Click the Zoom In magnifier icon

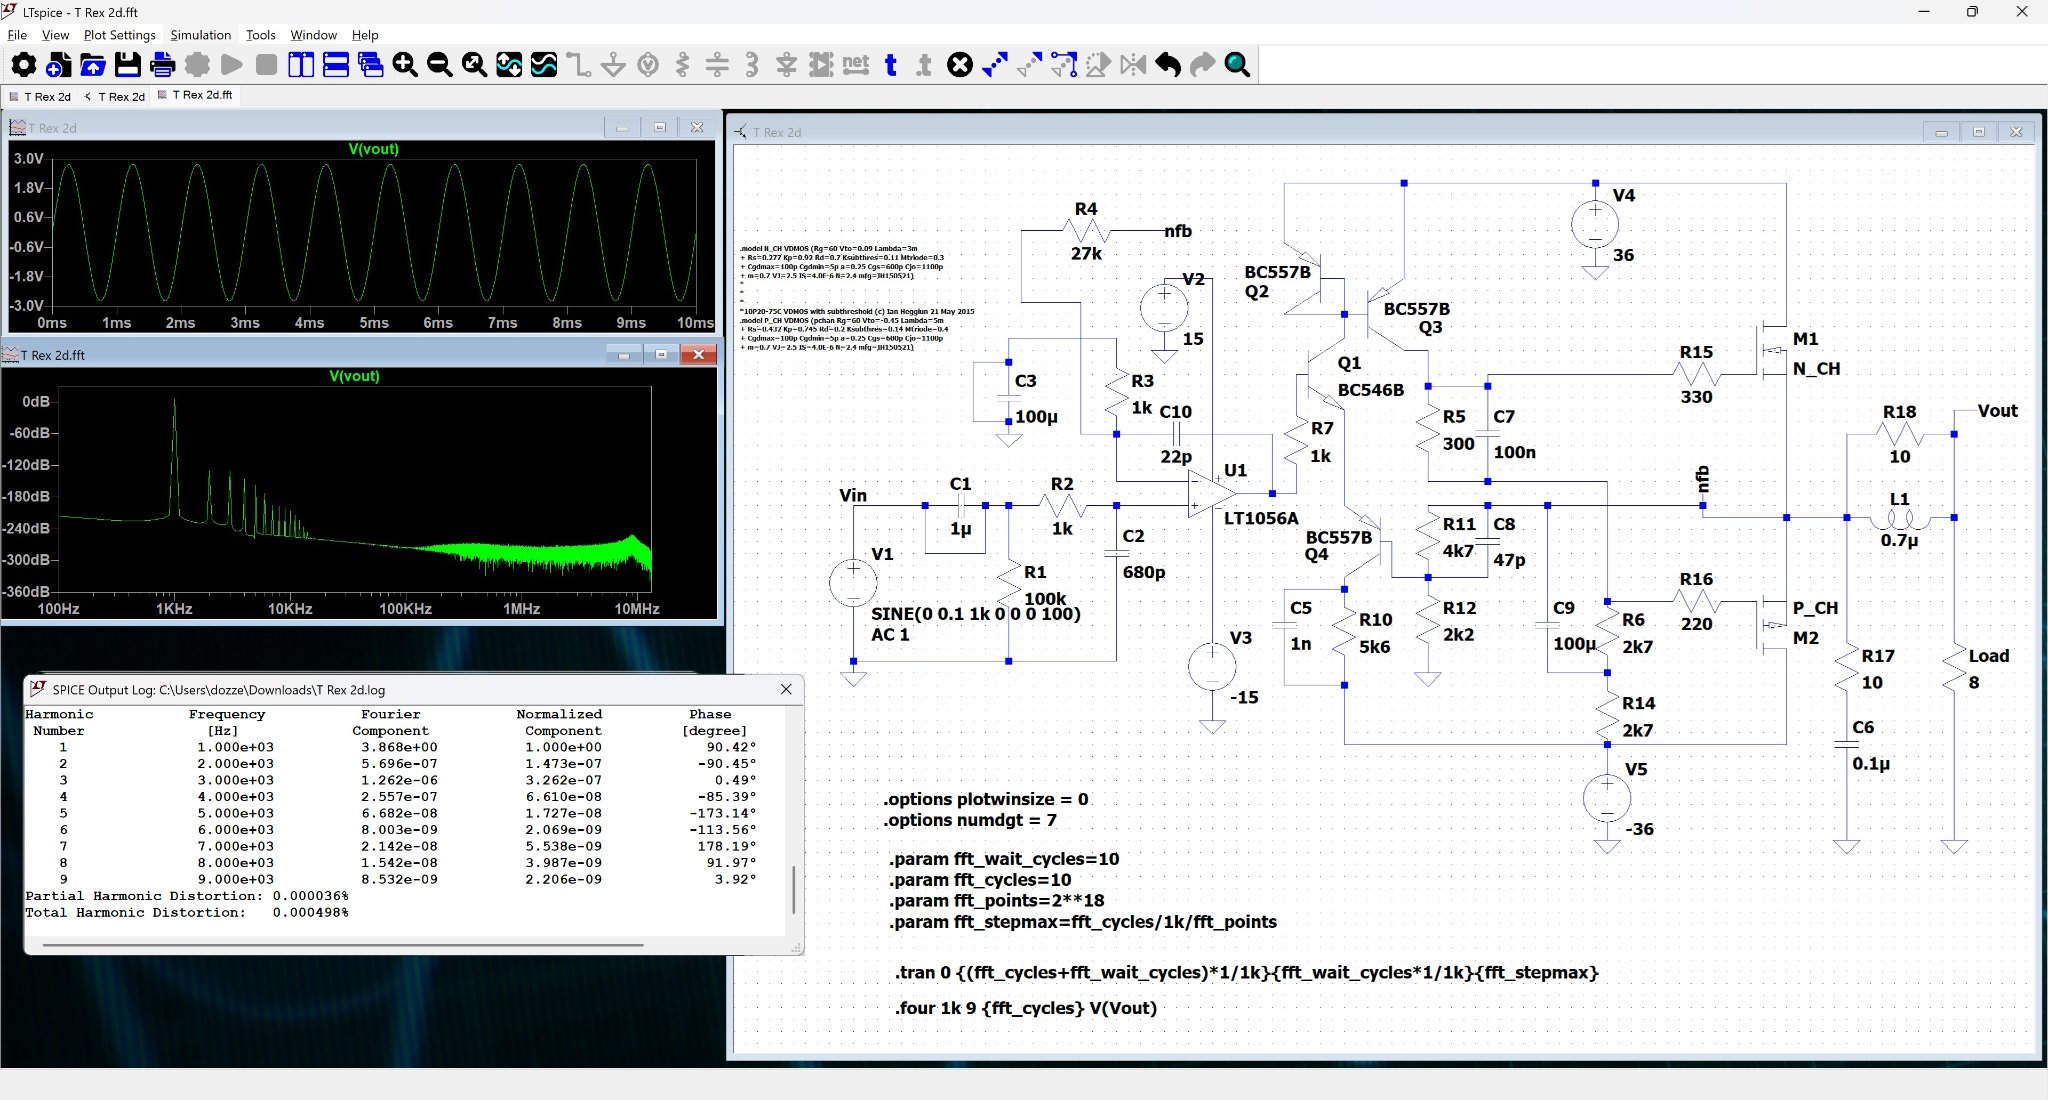point(405,65)
